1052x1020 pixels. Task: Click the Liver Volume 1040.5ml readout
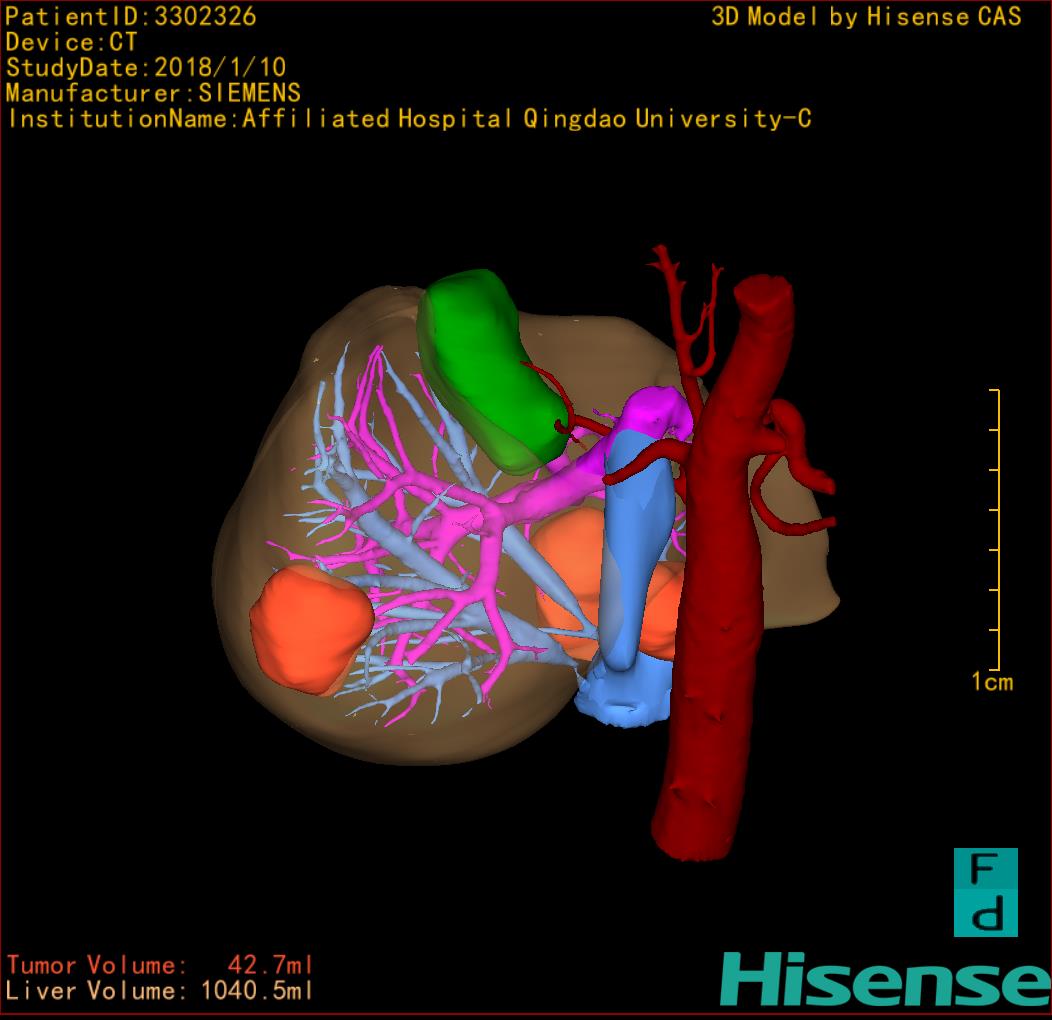coord(160,991)
